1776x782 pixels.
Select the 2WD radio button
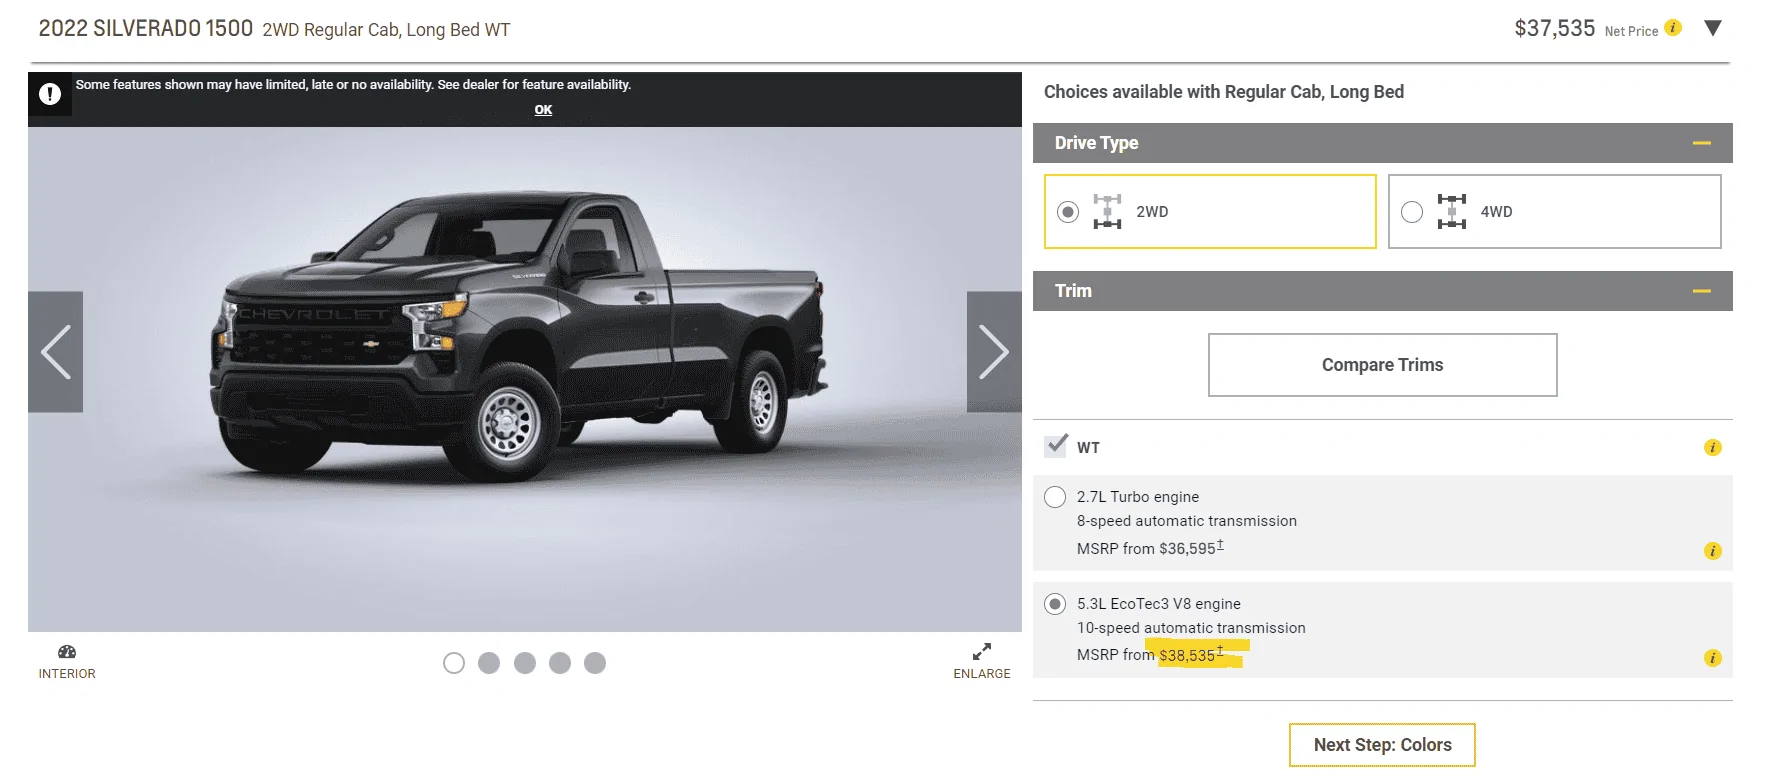[1068, 212]
